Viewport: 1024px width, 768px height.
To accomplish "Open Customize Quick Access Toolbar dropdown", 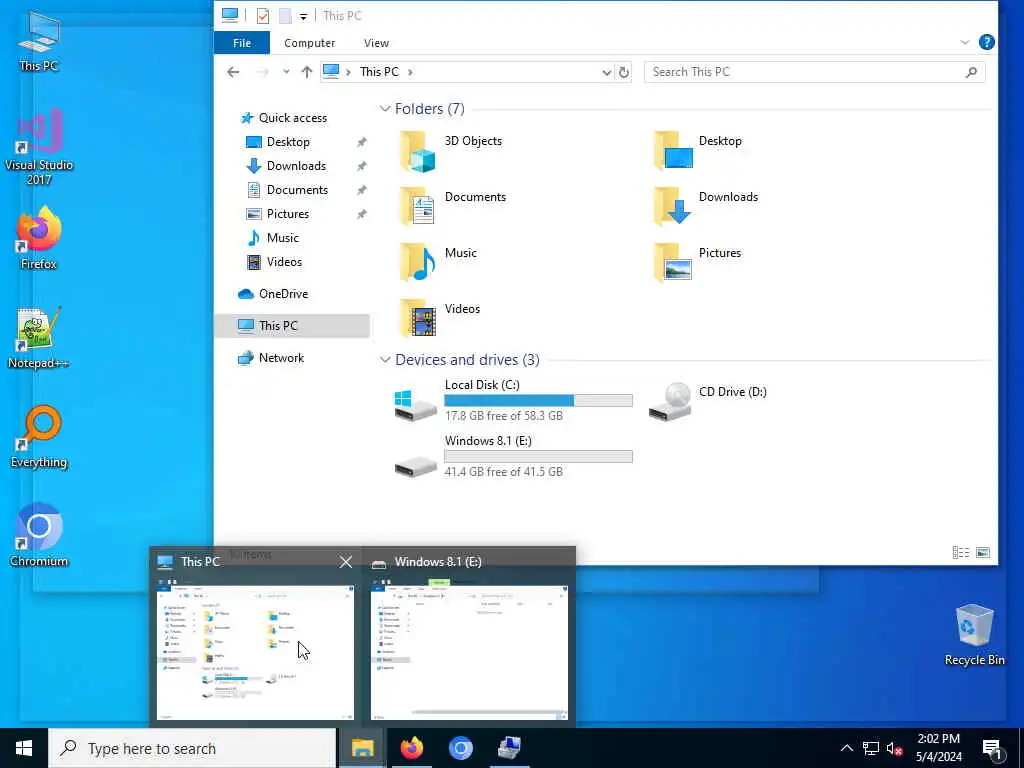I will click(x=304, y=16).
